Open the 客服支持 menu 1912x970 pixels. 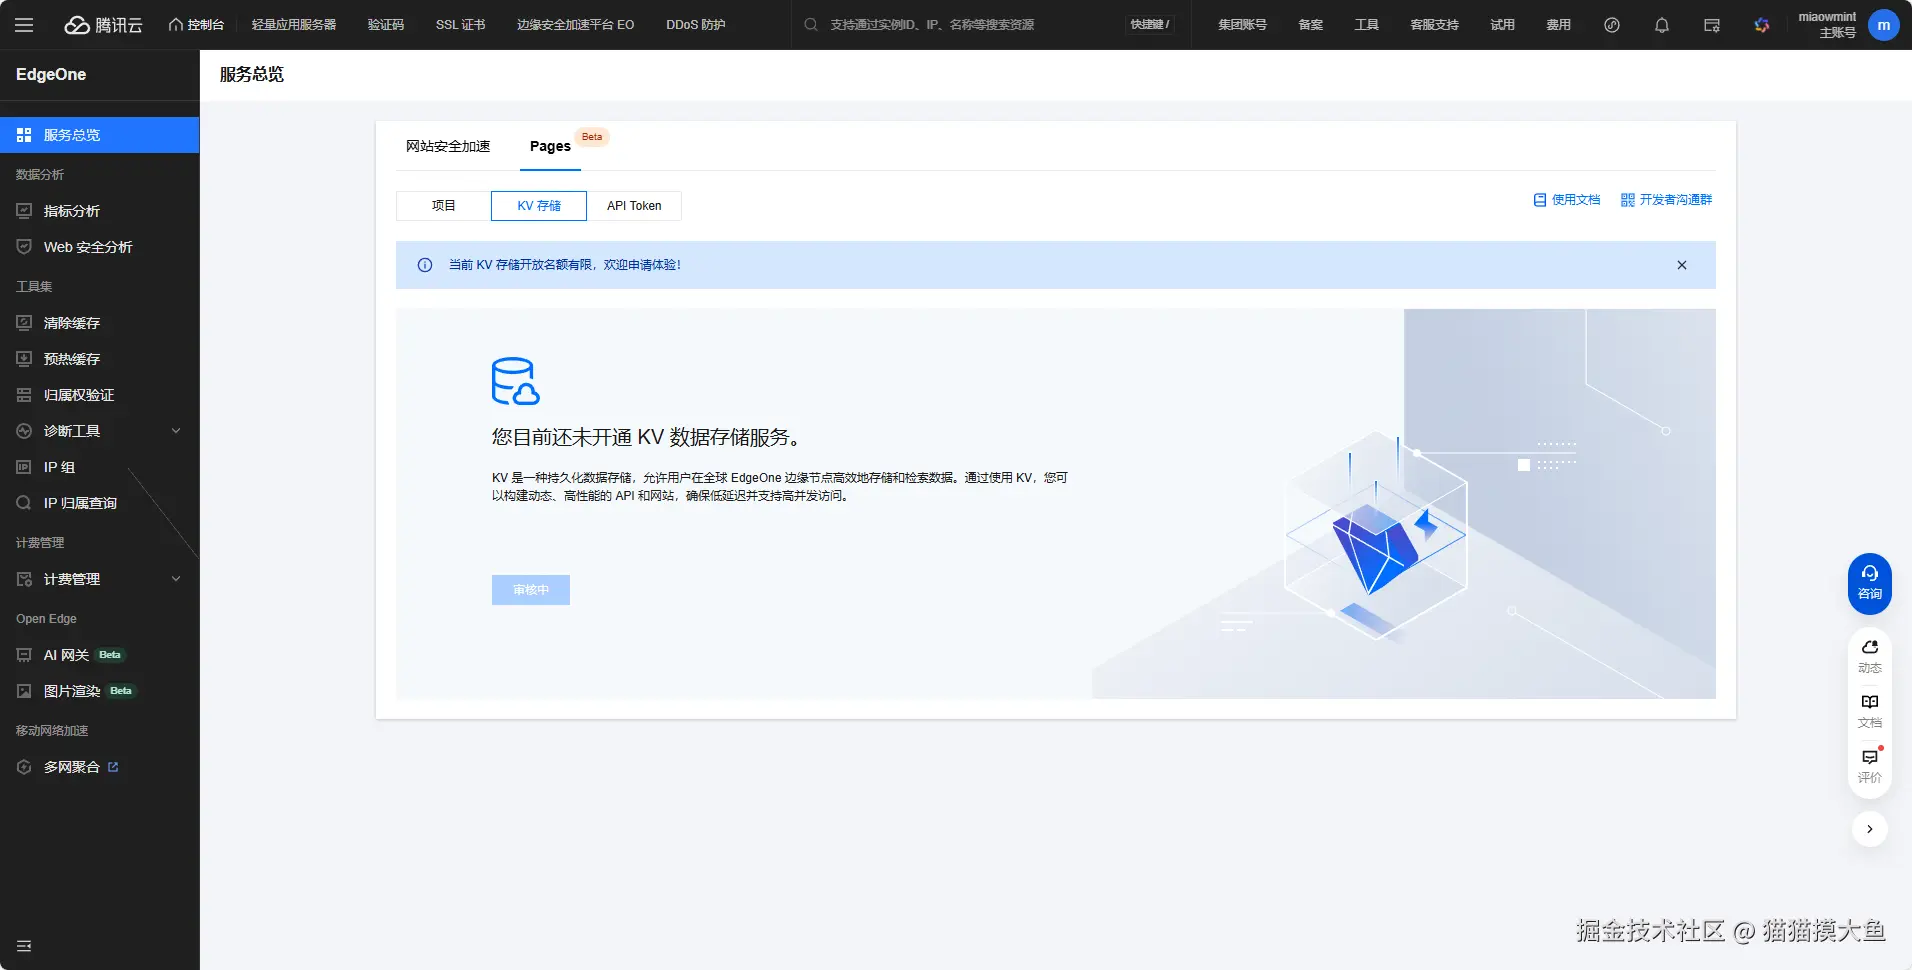pos(1435,25)
